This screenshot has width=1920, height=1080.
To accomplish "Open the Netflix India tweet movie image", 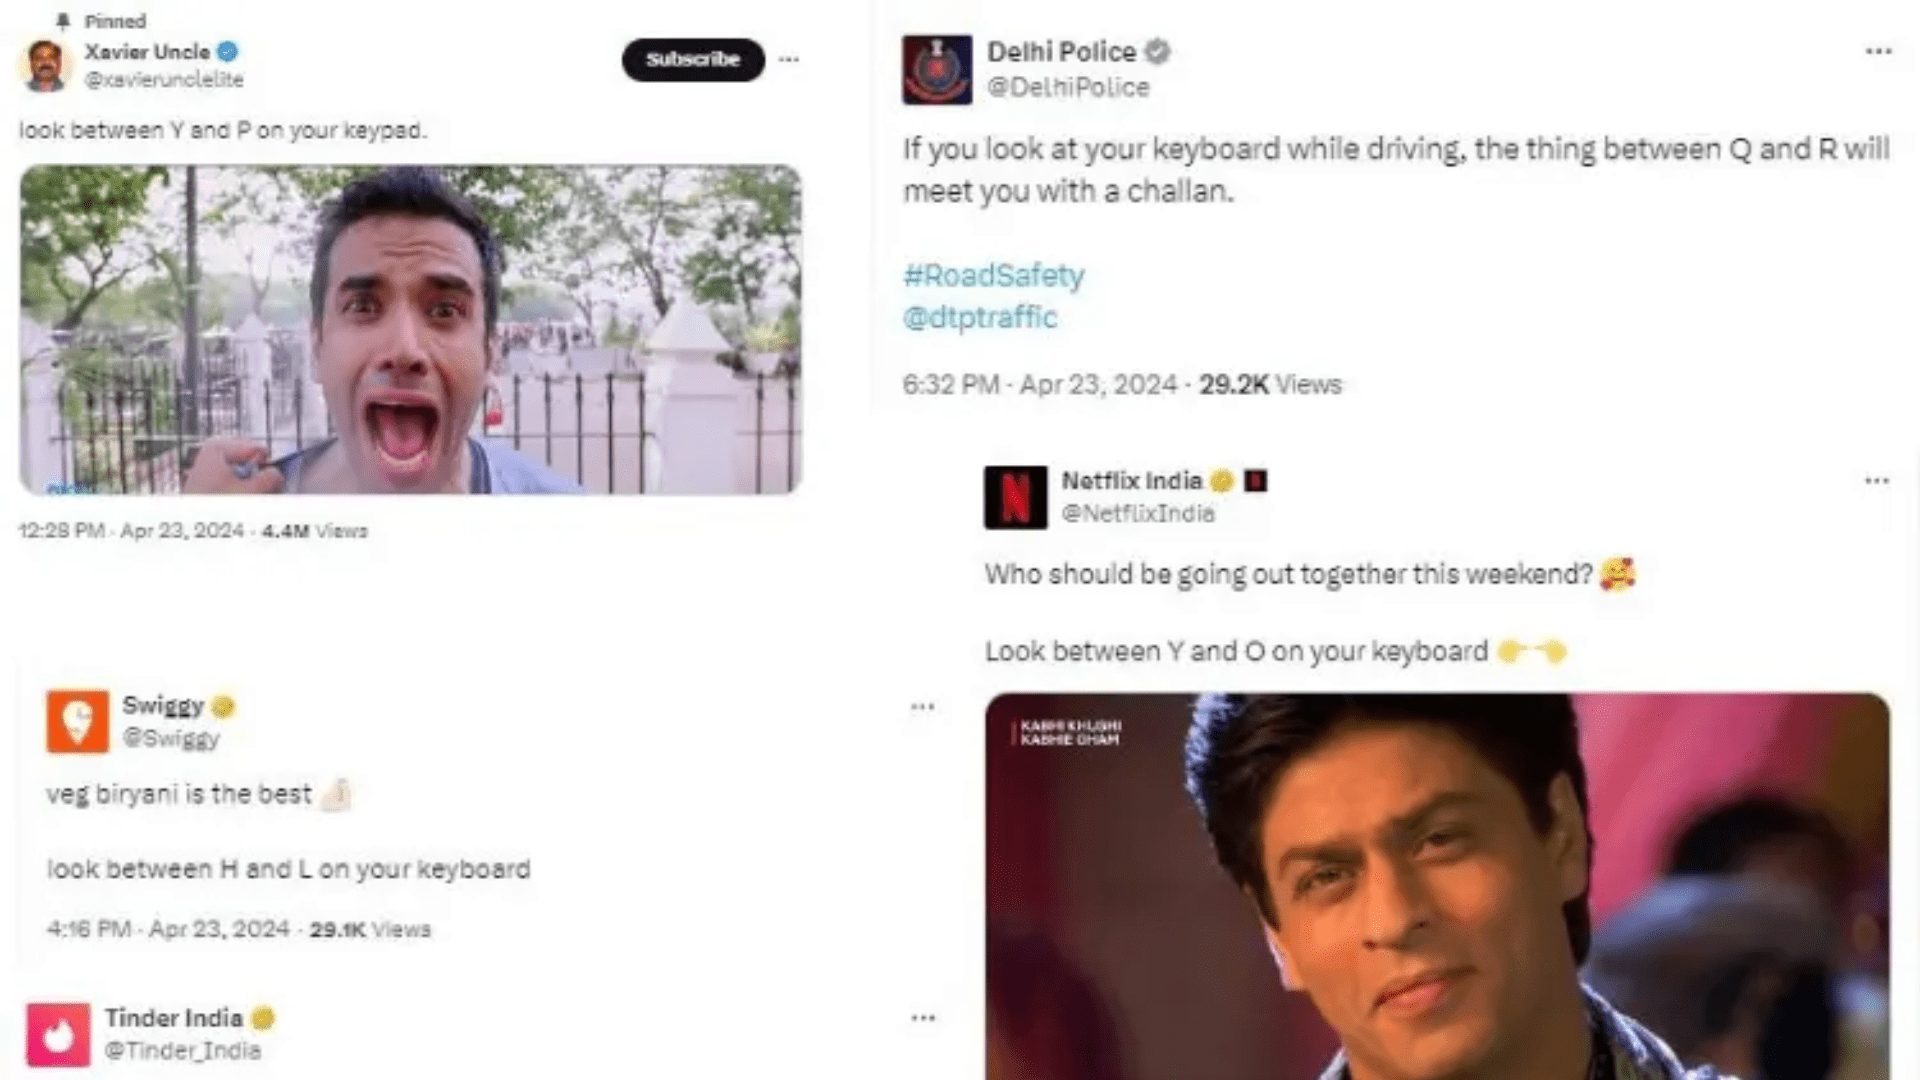I will tap(1436, 885).
